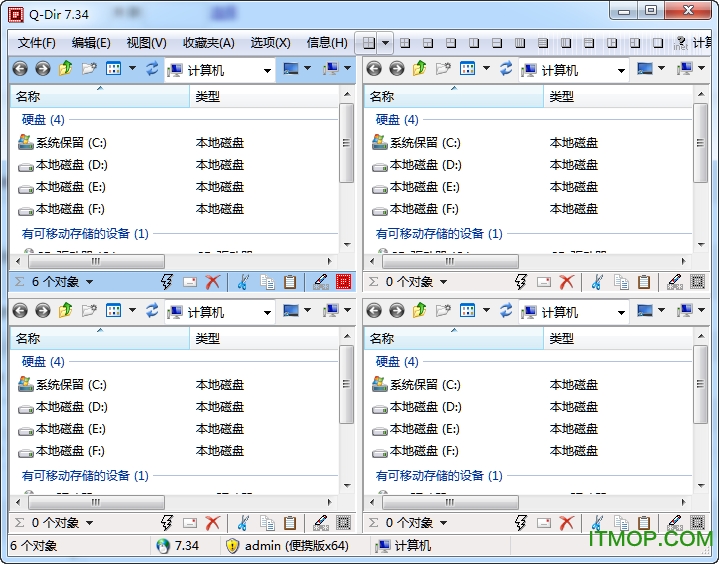
Task: Click the four-pane layout button in menu bar
Action: pos(369,43)
